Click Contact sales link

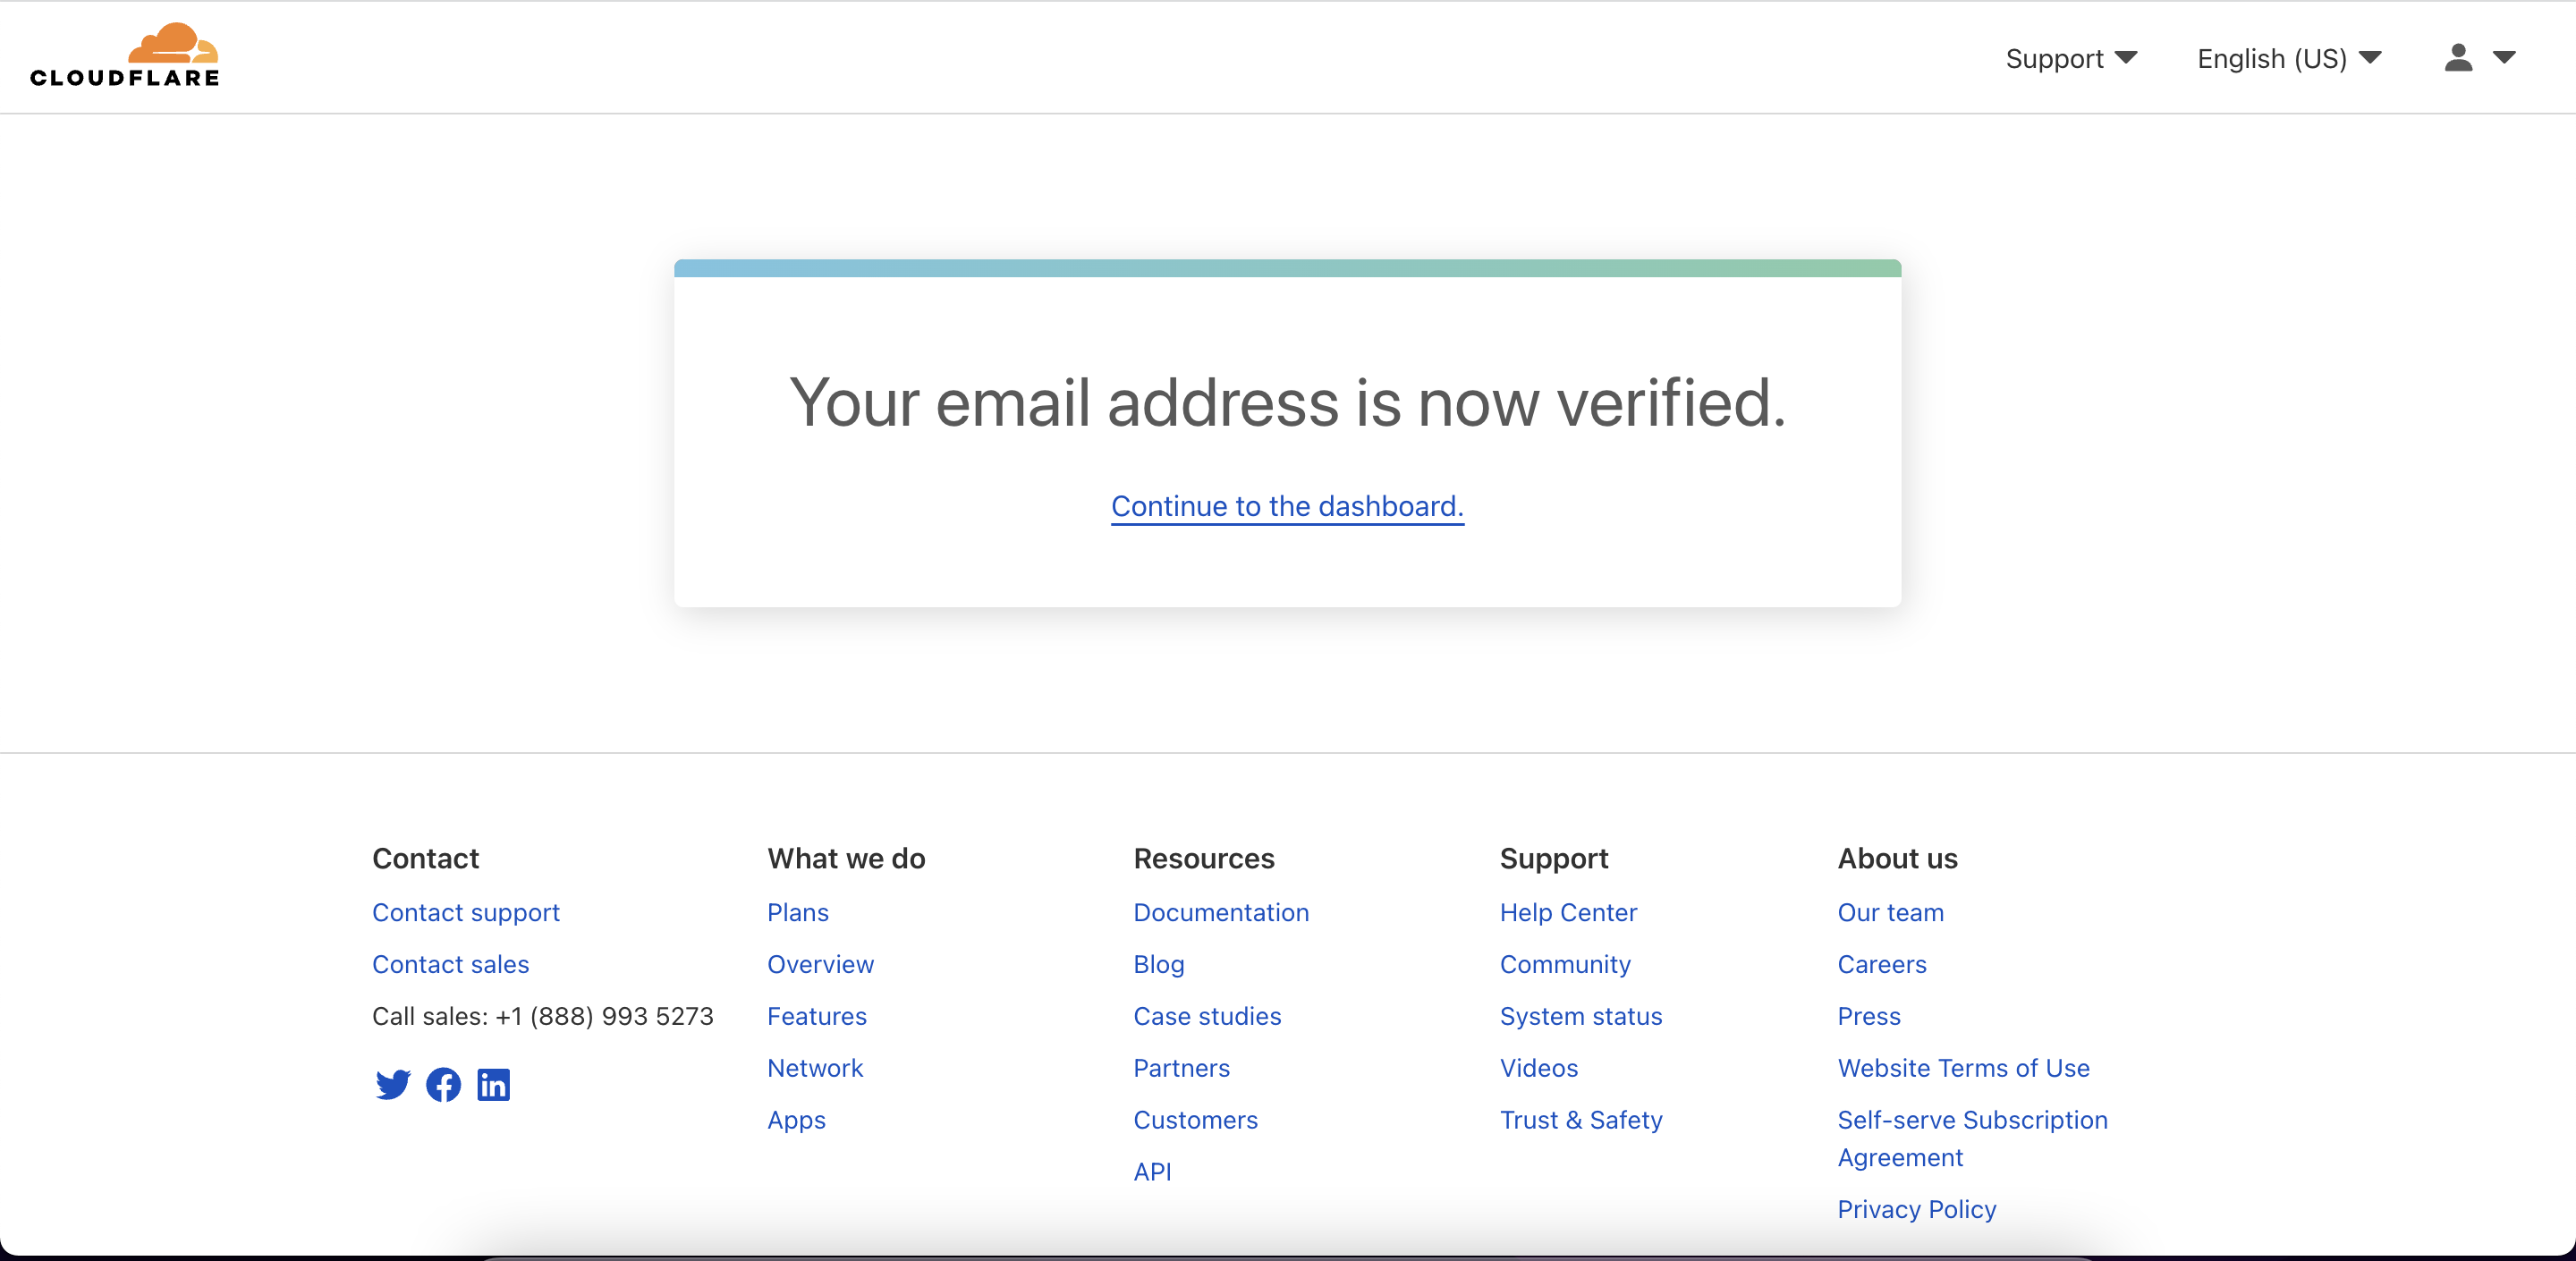click(x=450, y=964)
